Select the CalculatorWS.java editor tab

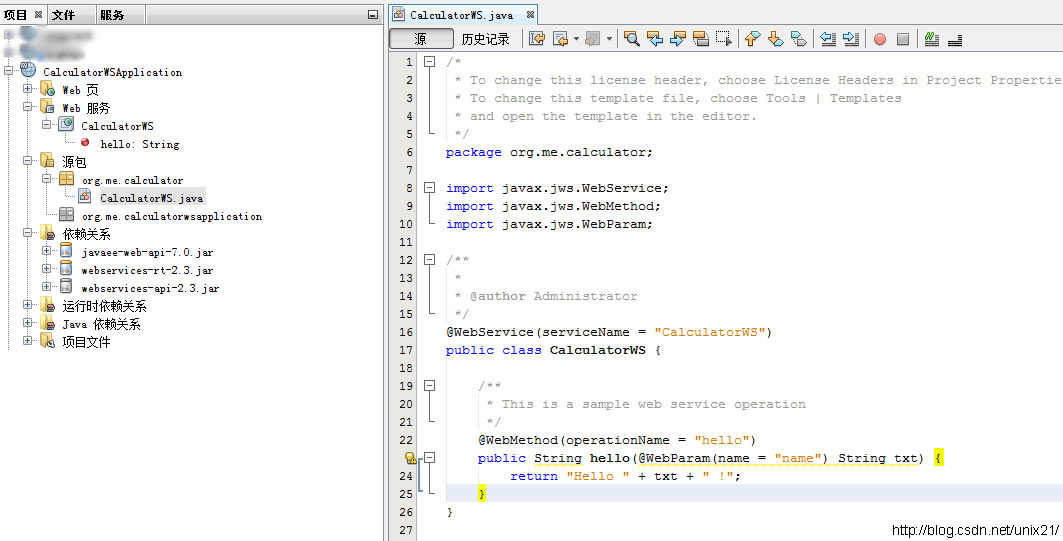coord(461,15)
